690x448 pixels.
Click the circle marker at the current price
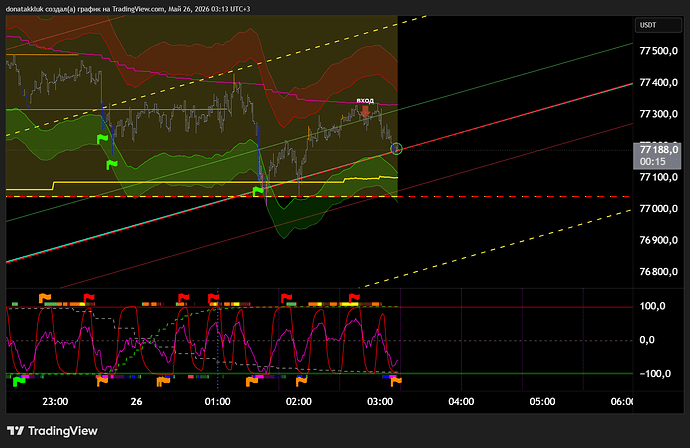pyautogui.click(x=396, y=149)
